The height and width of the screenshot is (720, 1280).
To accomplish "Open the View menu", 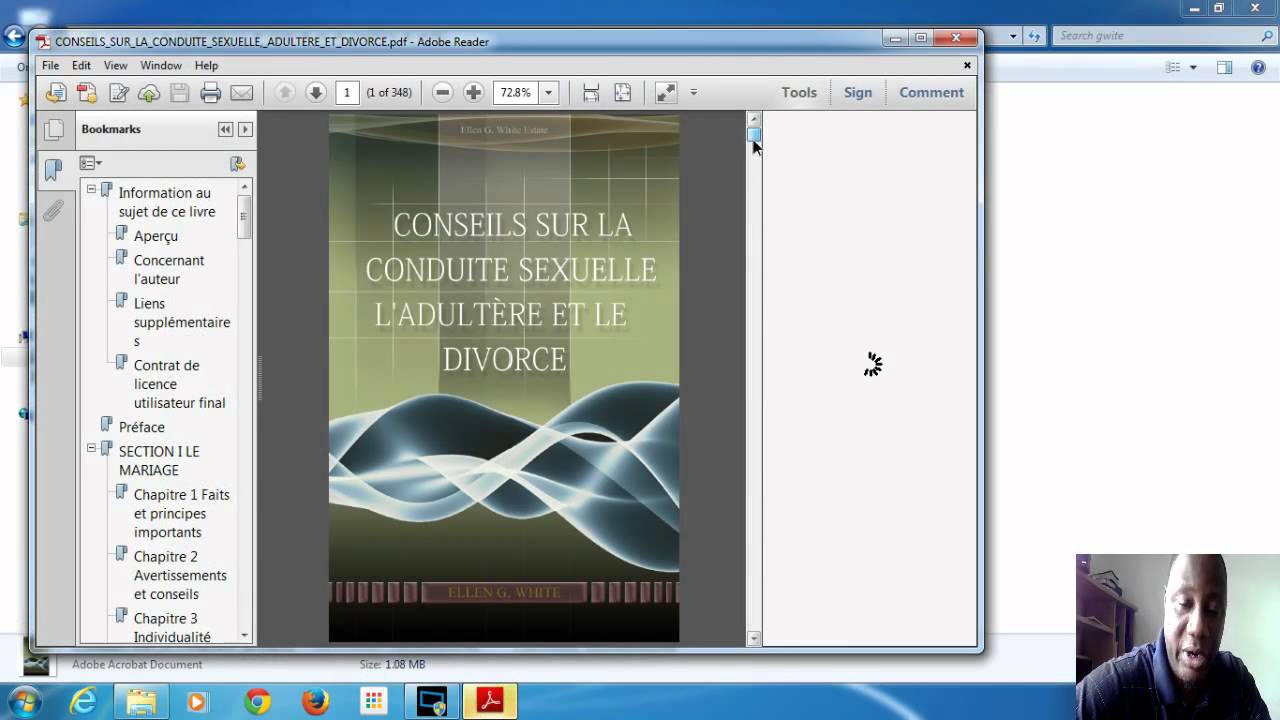I will click(115, 65).
